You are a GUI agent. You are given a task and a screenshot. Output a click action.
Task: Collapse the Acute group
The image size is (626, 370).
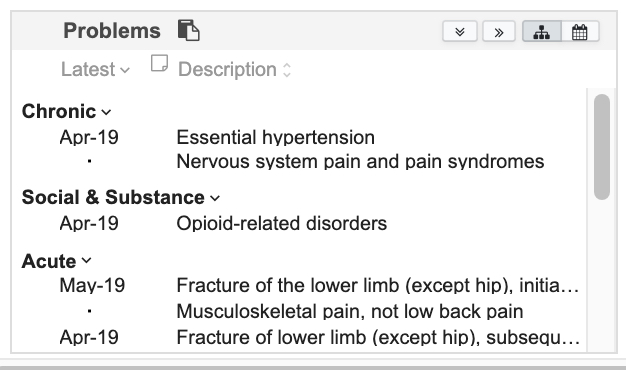(x=56, y=261)
